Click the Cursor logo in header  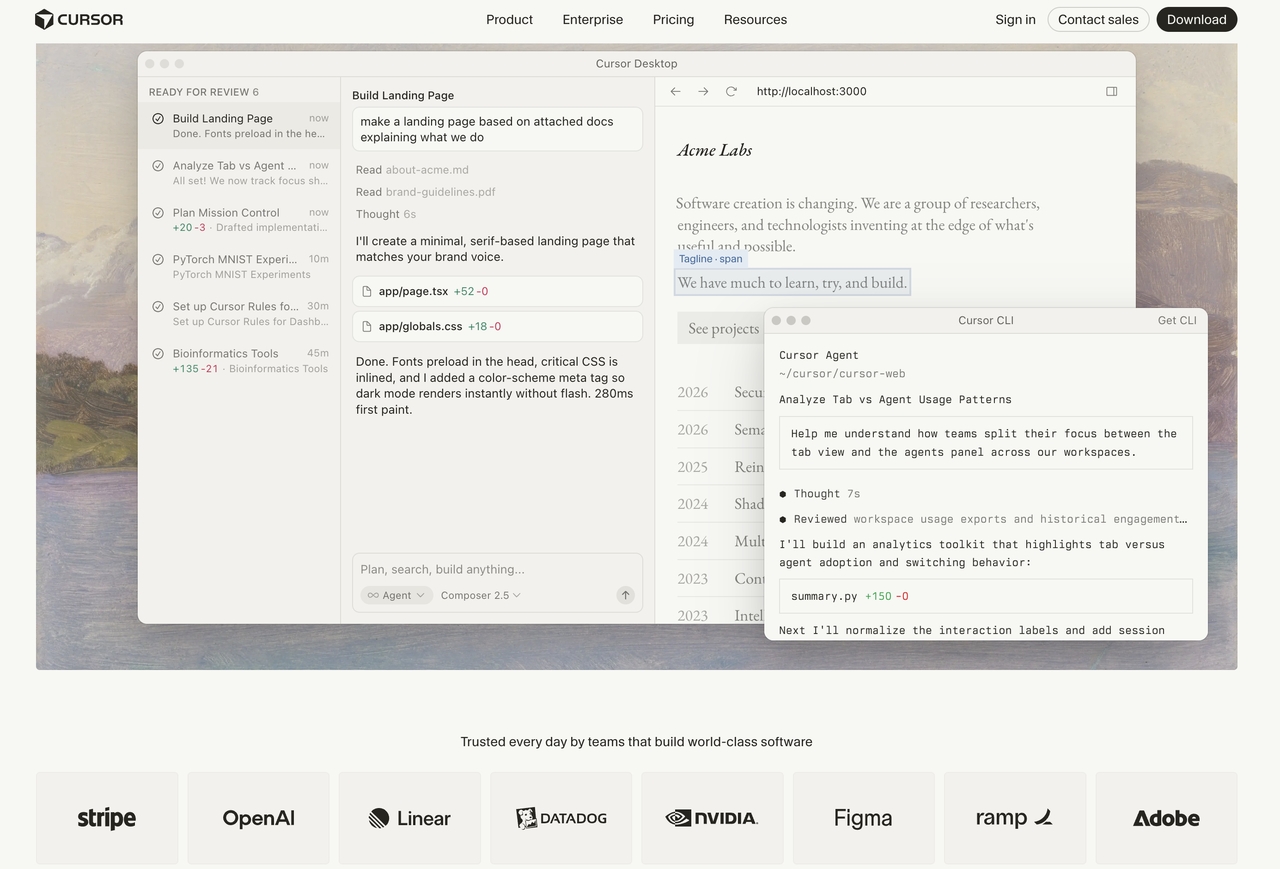coord(79,19)
